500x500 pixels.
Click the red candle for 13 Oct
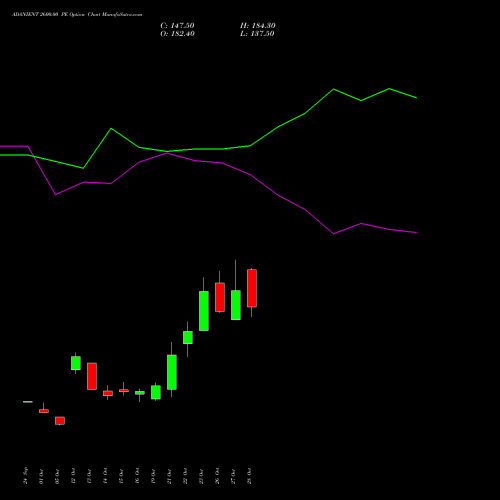tap(92, 376)
